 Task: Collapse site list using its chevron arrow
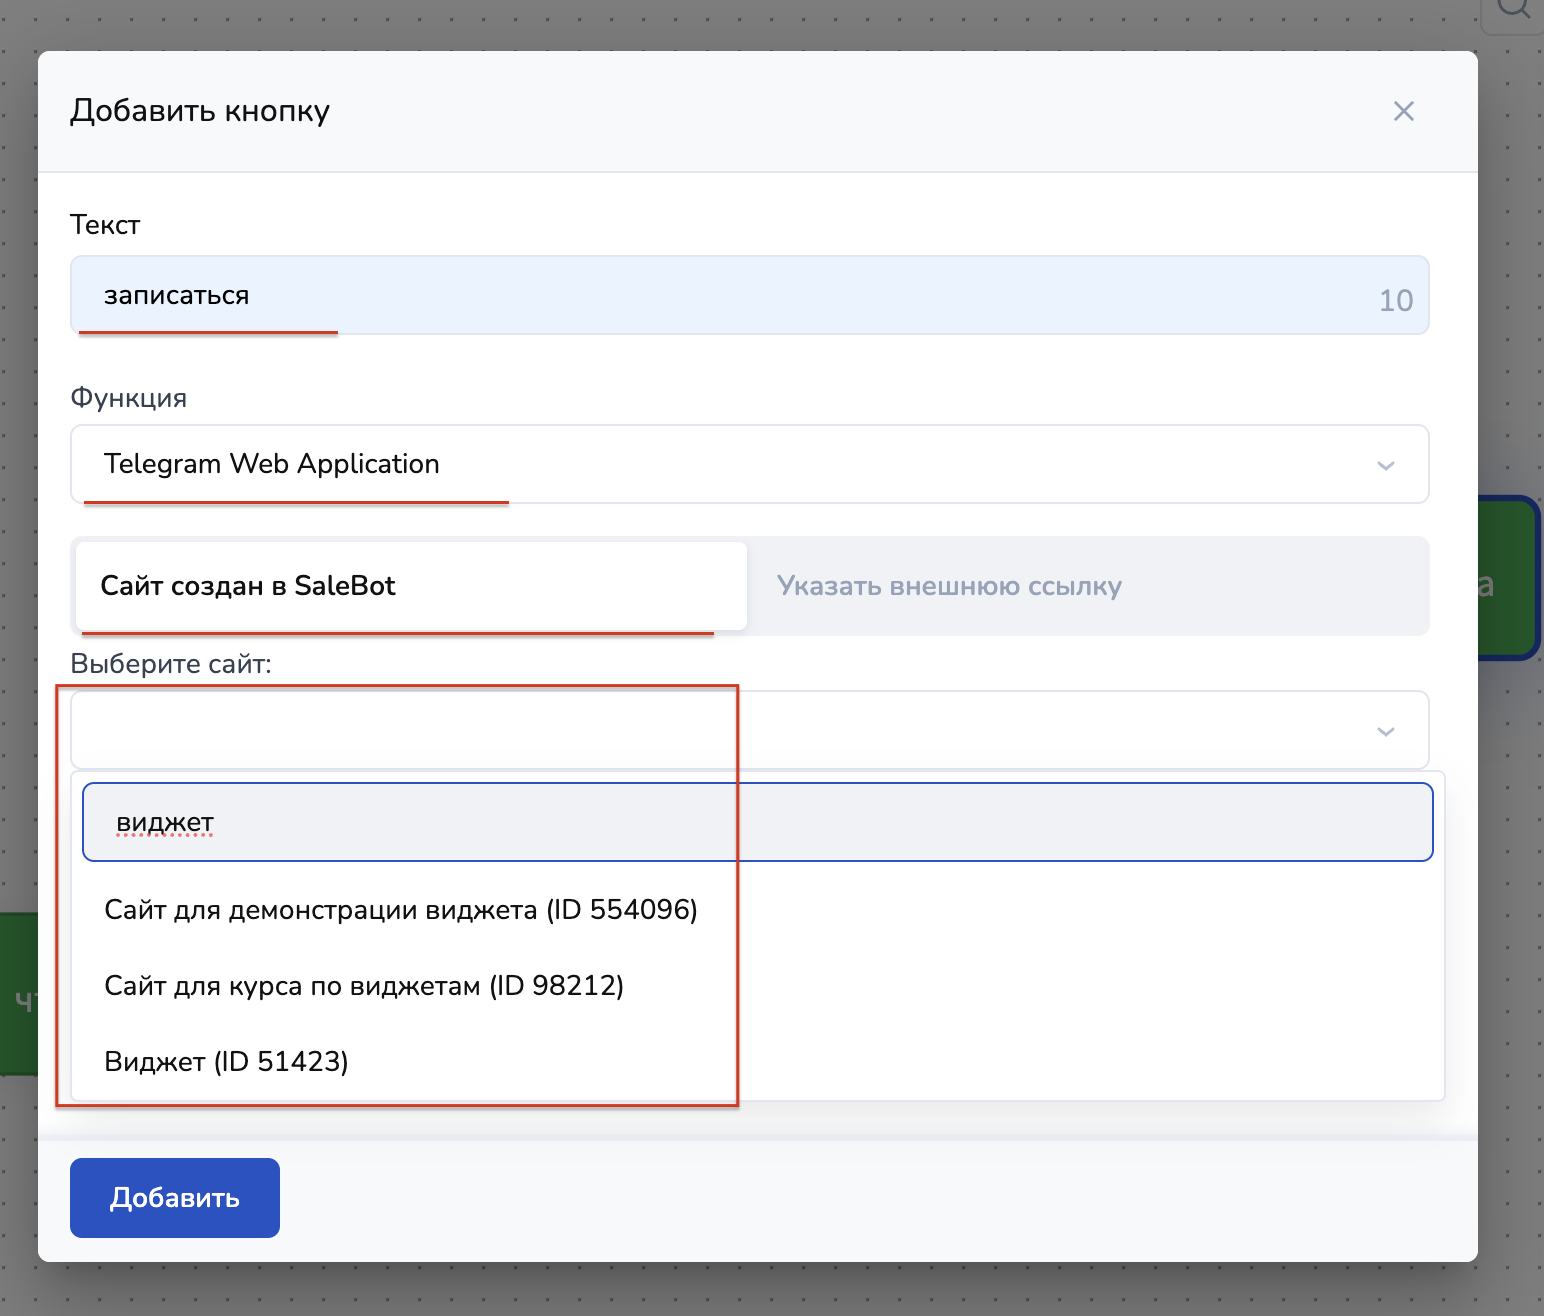1385,732
